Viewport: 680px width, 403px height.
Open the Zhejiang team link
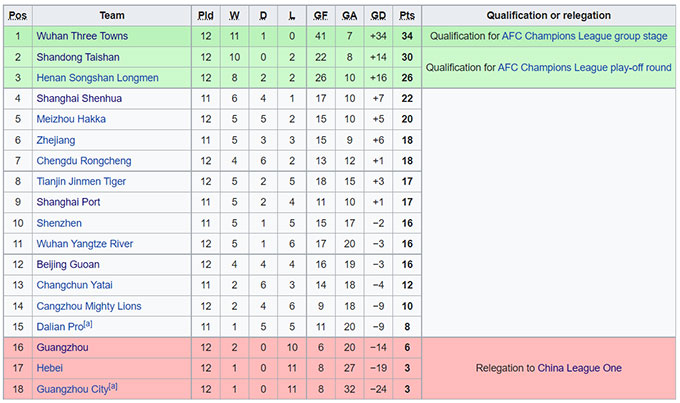click(56, 140)
